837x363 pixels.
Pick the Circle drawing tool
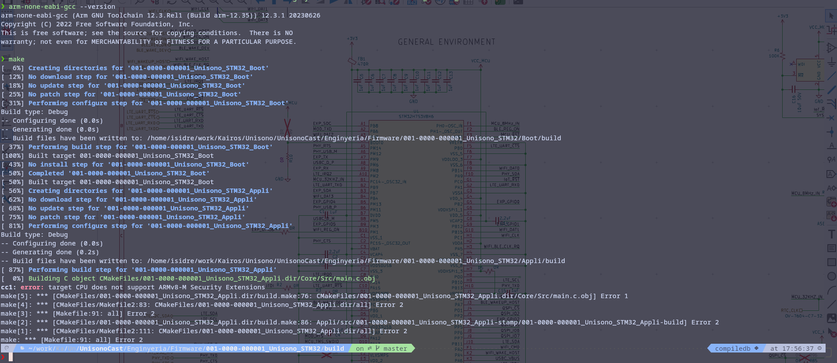pyautogui.click(x=832, y=276)
